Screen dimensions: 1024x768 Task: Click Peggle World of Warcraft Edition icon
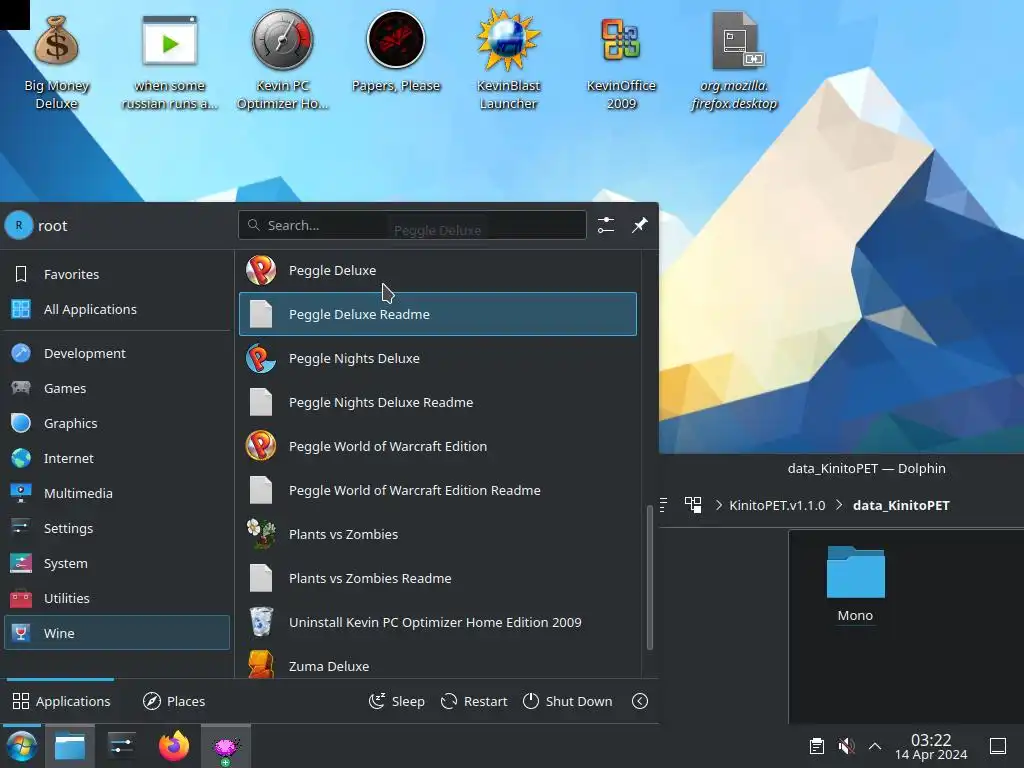click(261, 446)
